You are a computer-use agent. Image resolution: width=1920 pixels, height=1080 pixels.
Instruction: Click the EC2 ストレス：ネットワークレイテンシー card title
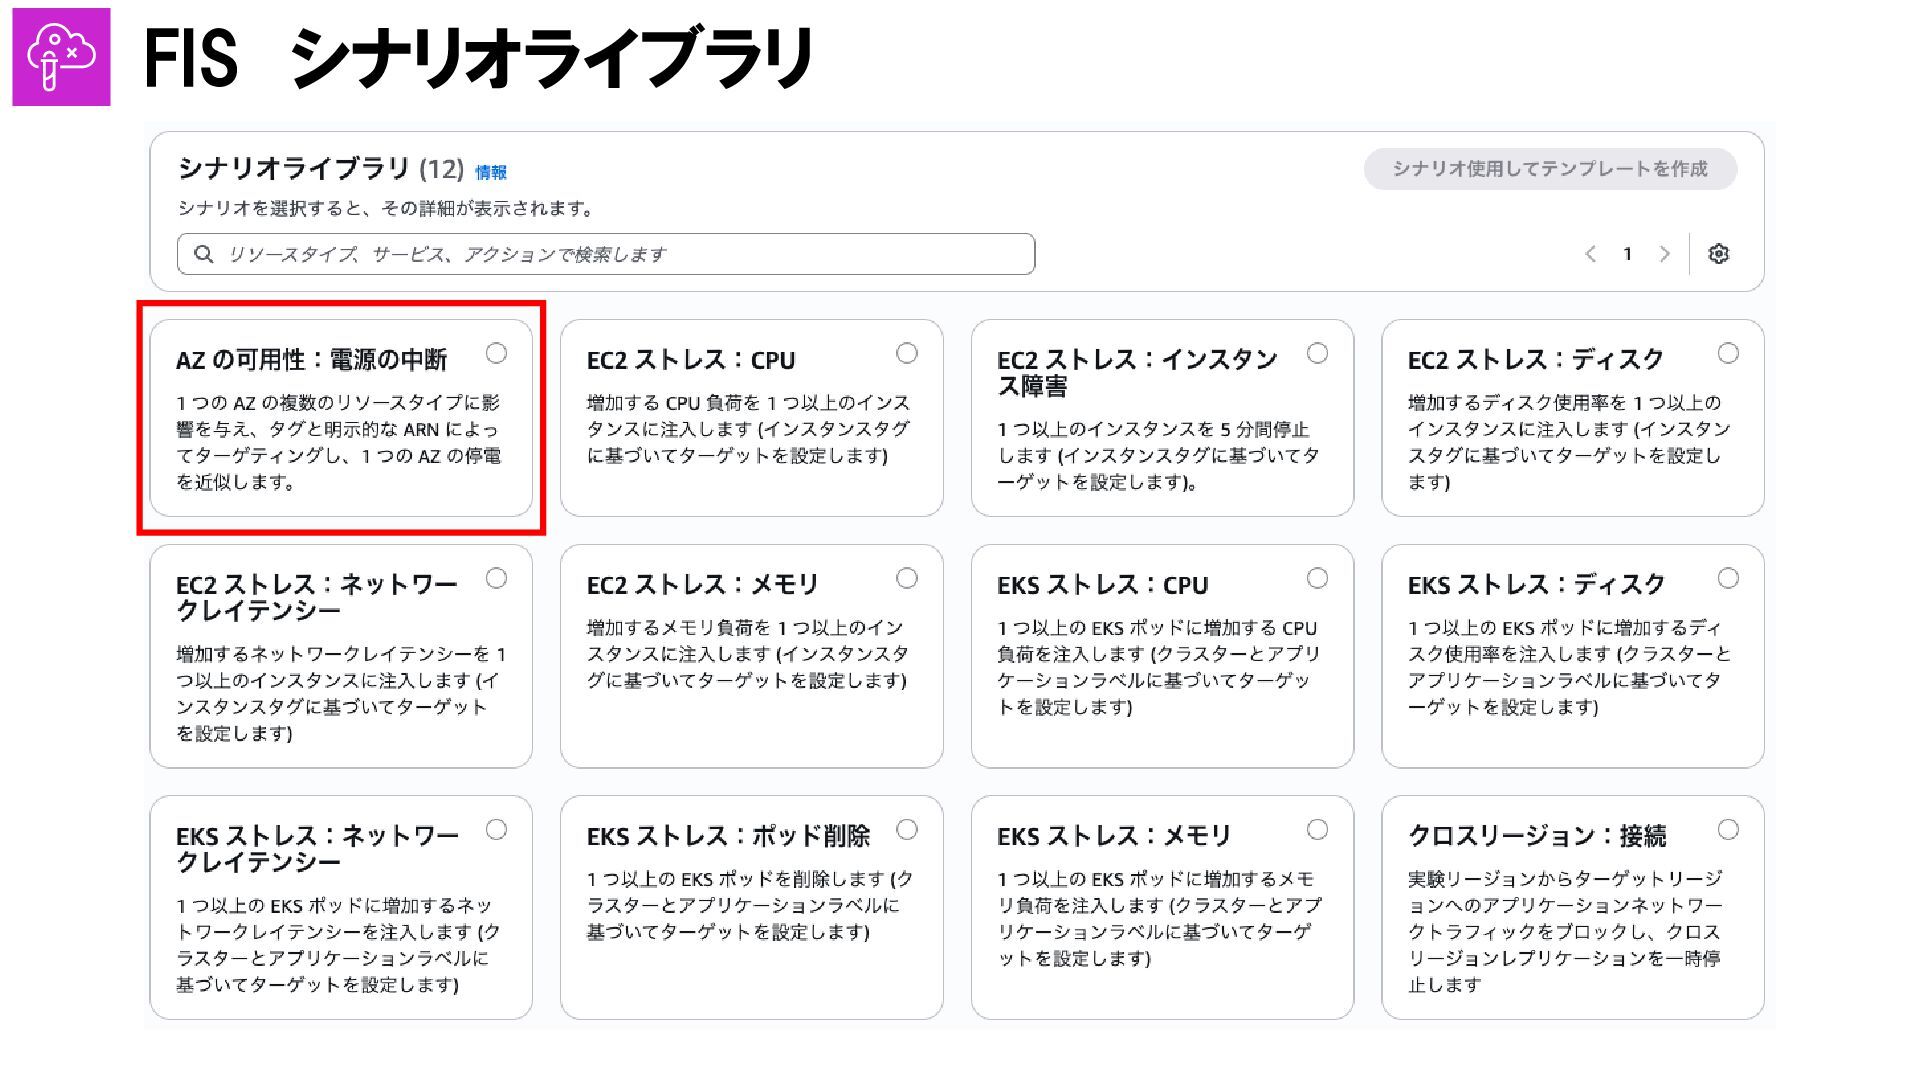316,598
